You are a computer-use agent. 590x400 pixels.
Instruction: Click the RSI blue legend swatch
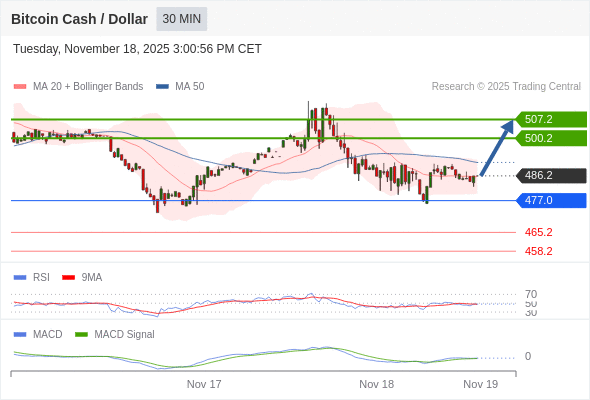pyautogui.click(x=20, y=278)
